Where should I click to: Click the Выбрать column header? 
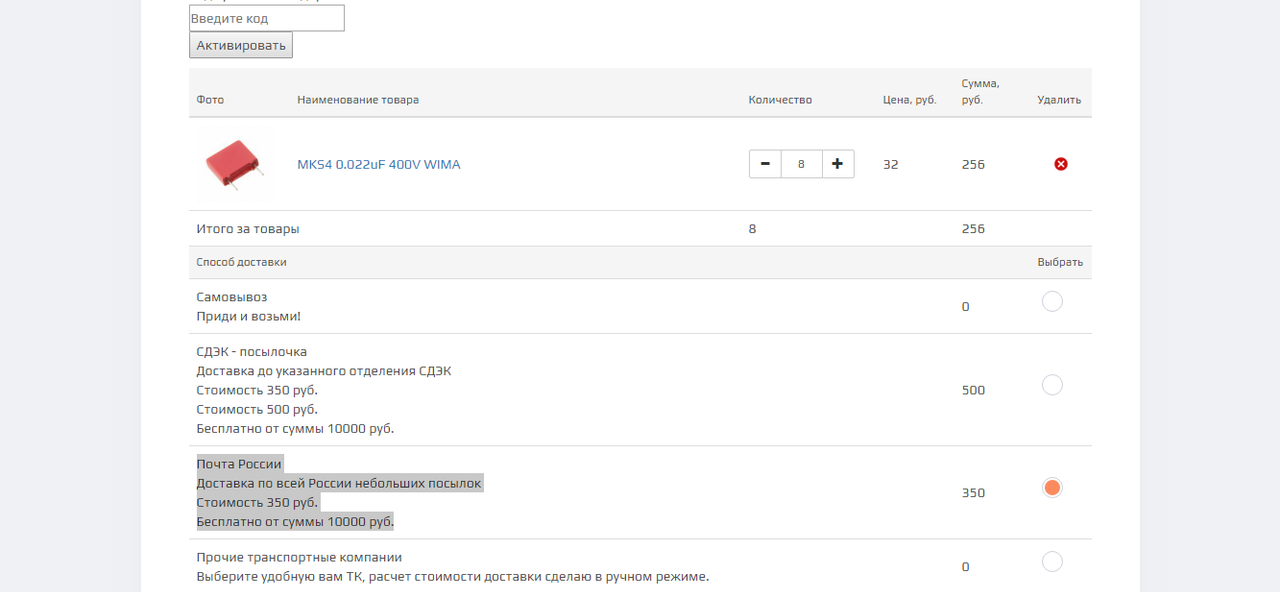coord(1060,262)
